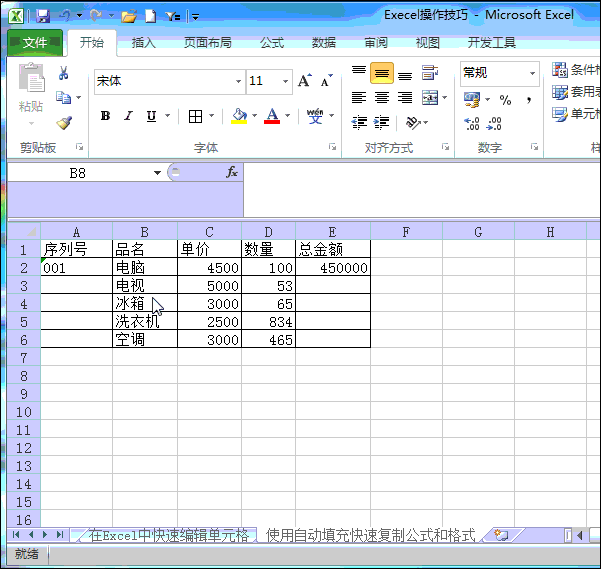Open underline style dropdown arrow
Viewport: 601px width, 569px height.
coord(167,116)
